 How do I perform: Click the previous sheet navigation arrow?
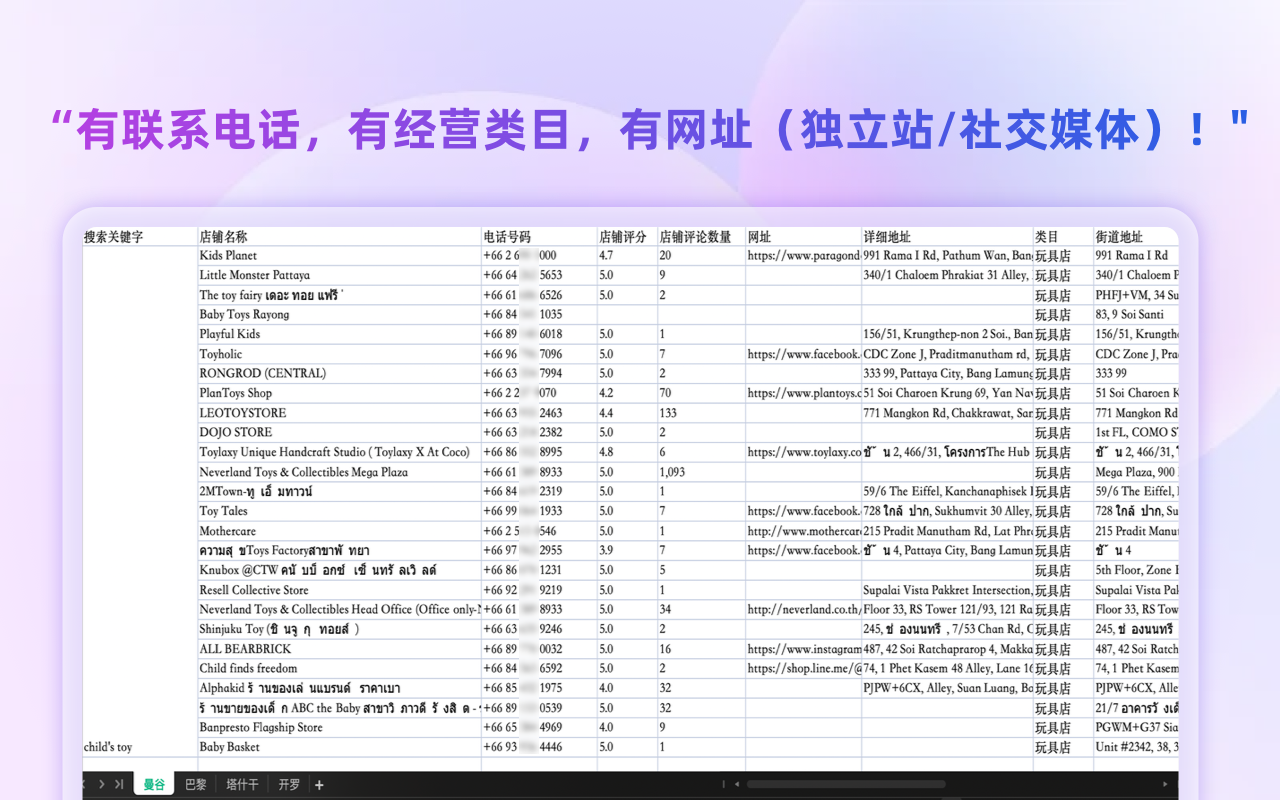pyautogui.click(x=84, y=784)
